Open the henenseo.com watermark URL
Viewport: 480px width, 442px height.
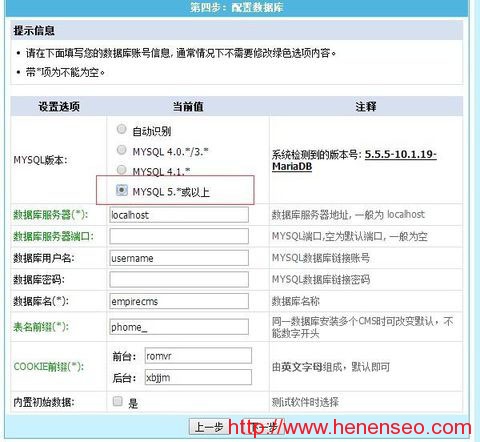click(x=350, y=427)
